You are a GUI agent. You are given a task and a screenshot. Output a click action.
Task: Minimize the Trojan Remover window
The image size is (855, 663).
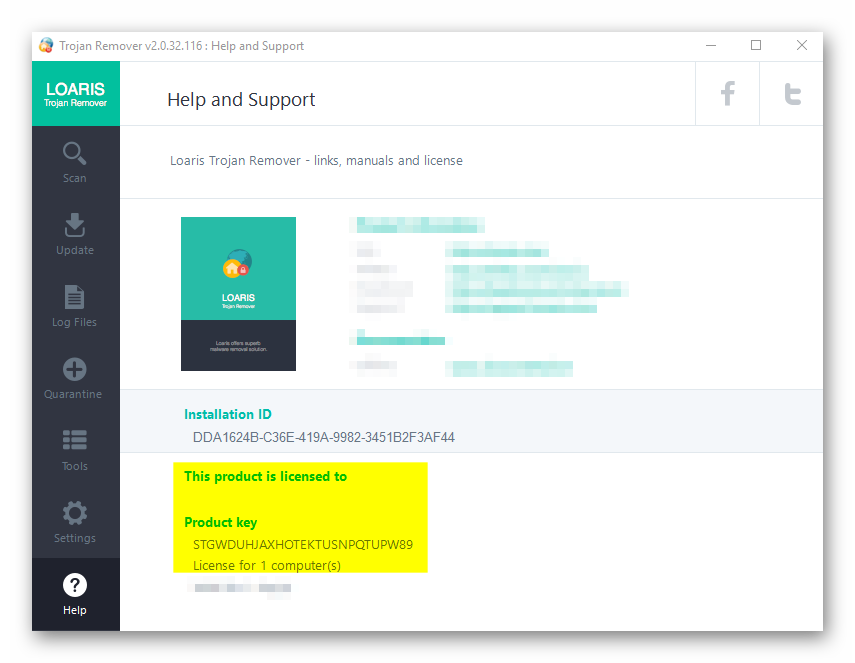711,46
